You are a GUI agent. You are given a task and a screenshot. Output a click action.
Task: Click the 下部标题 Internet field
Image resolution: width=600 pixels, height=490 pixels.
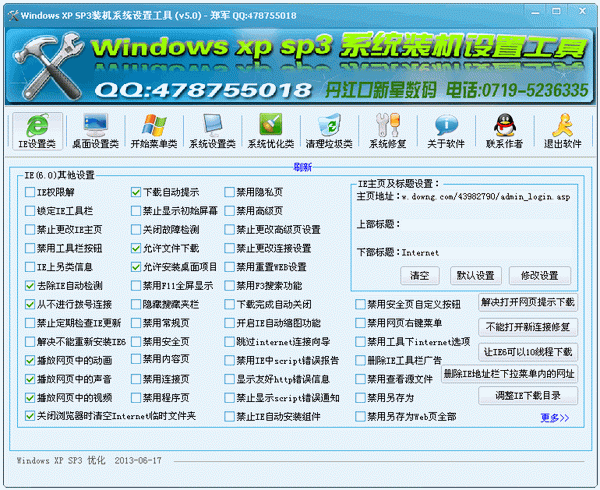486,252
